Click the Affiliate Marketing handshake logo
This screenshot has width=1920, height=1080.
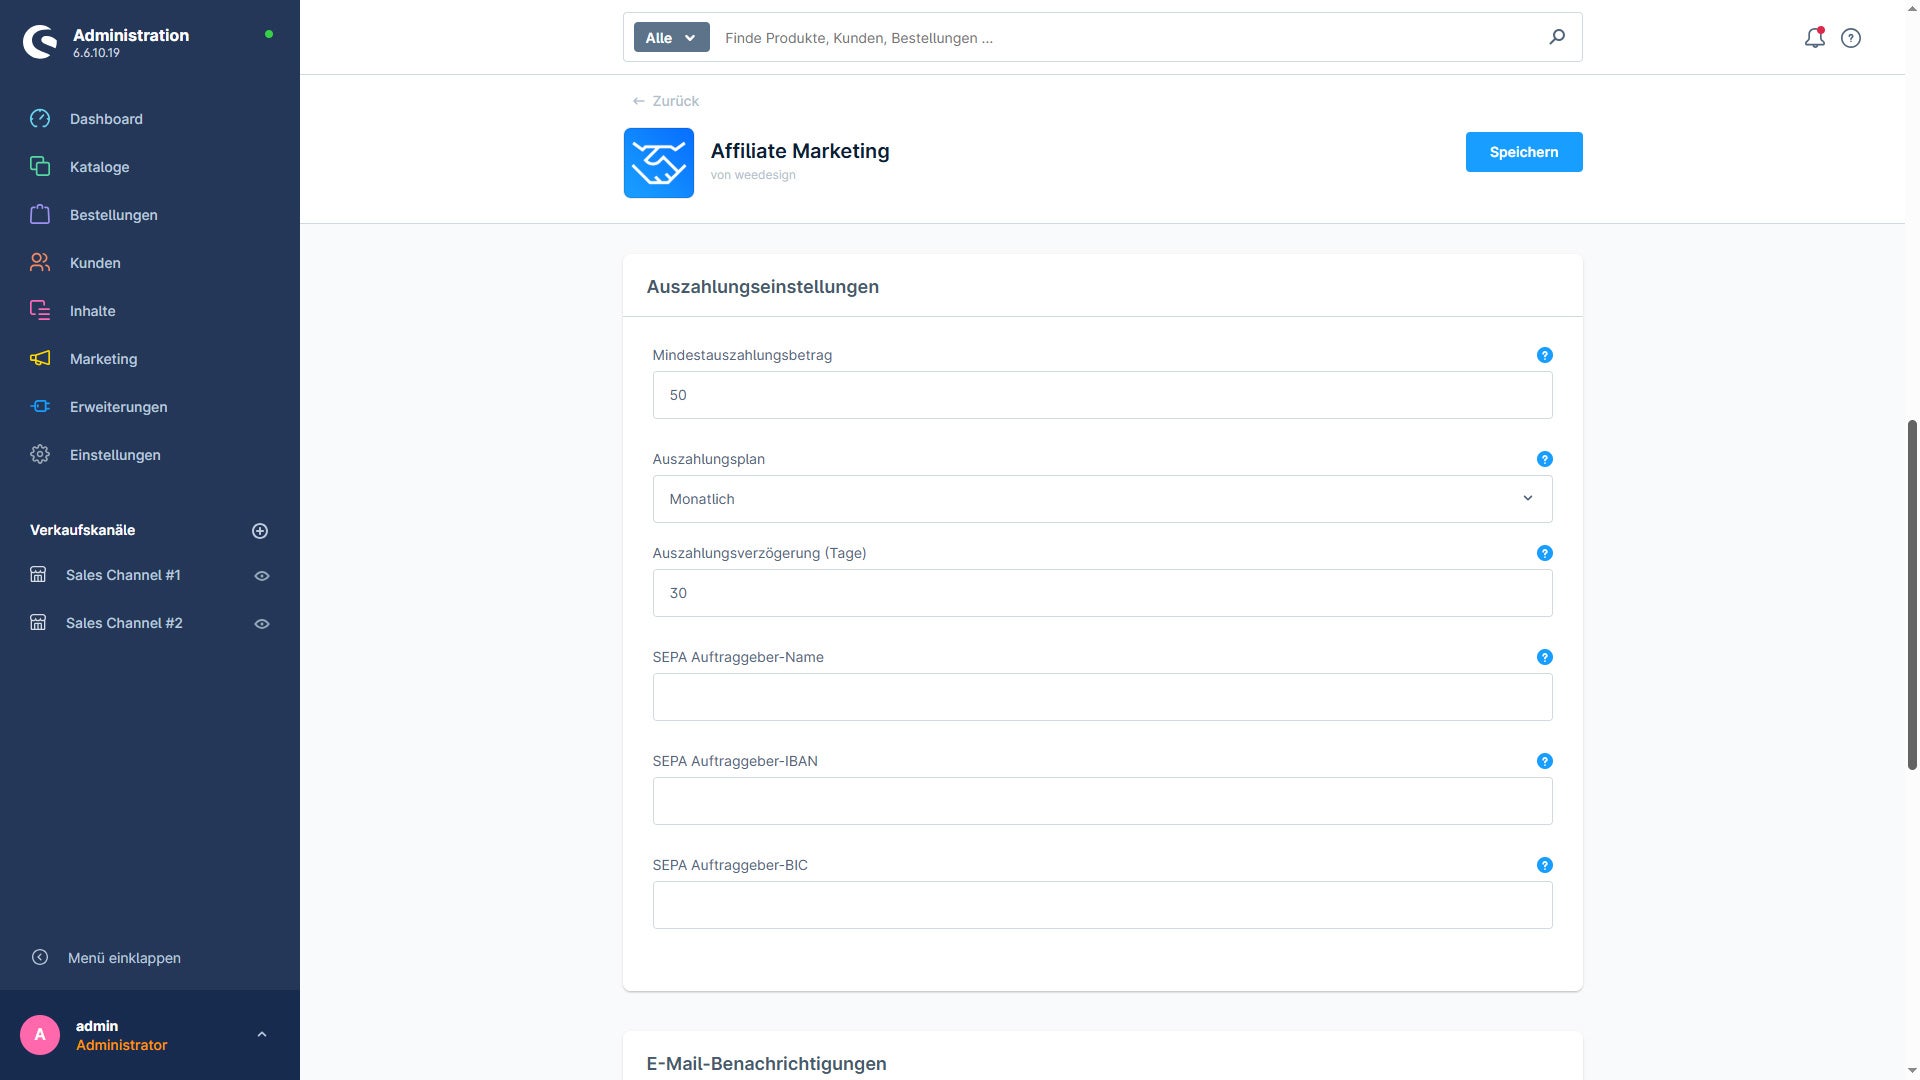coord(658,163)
